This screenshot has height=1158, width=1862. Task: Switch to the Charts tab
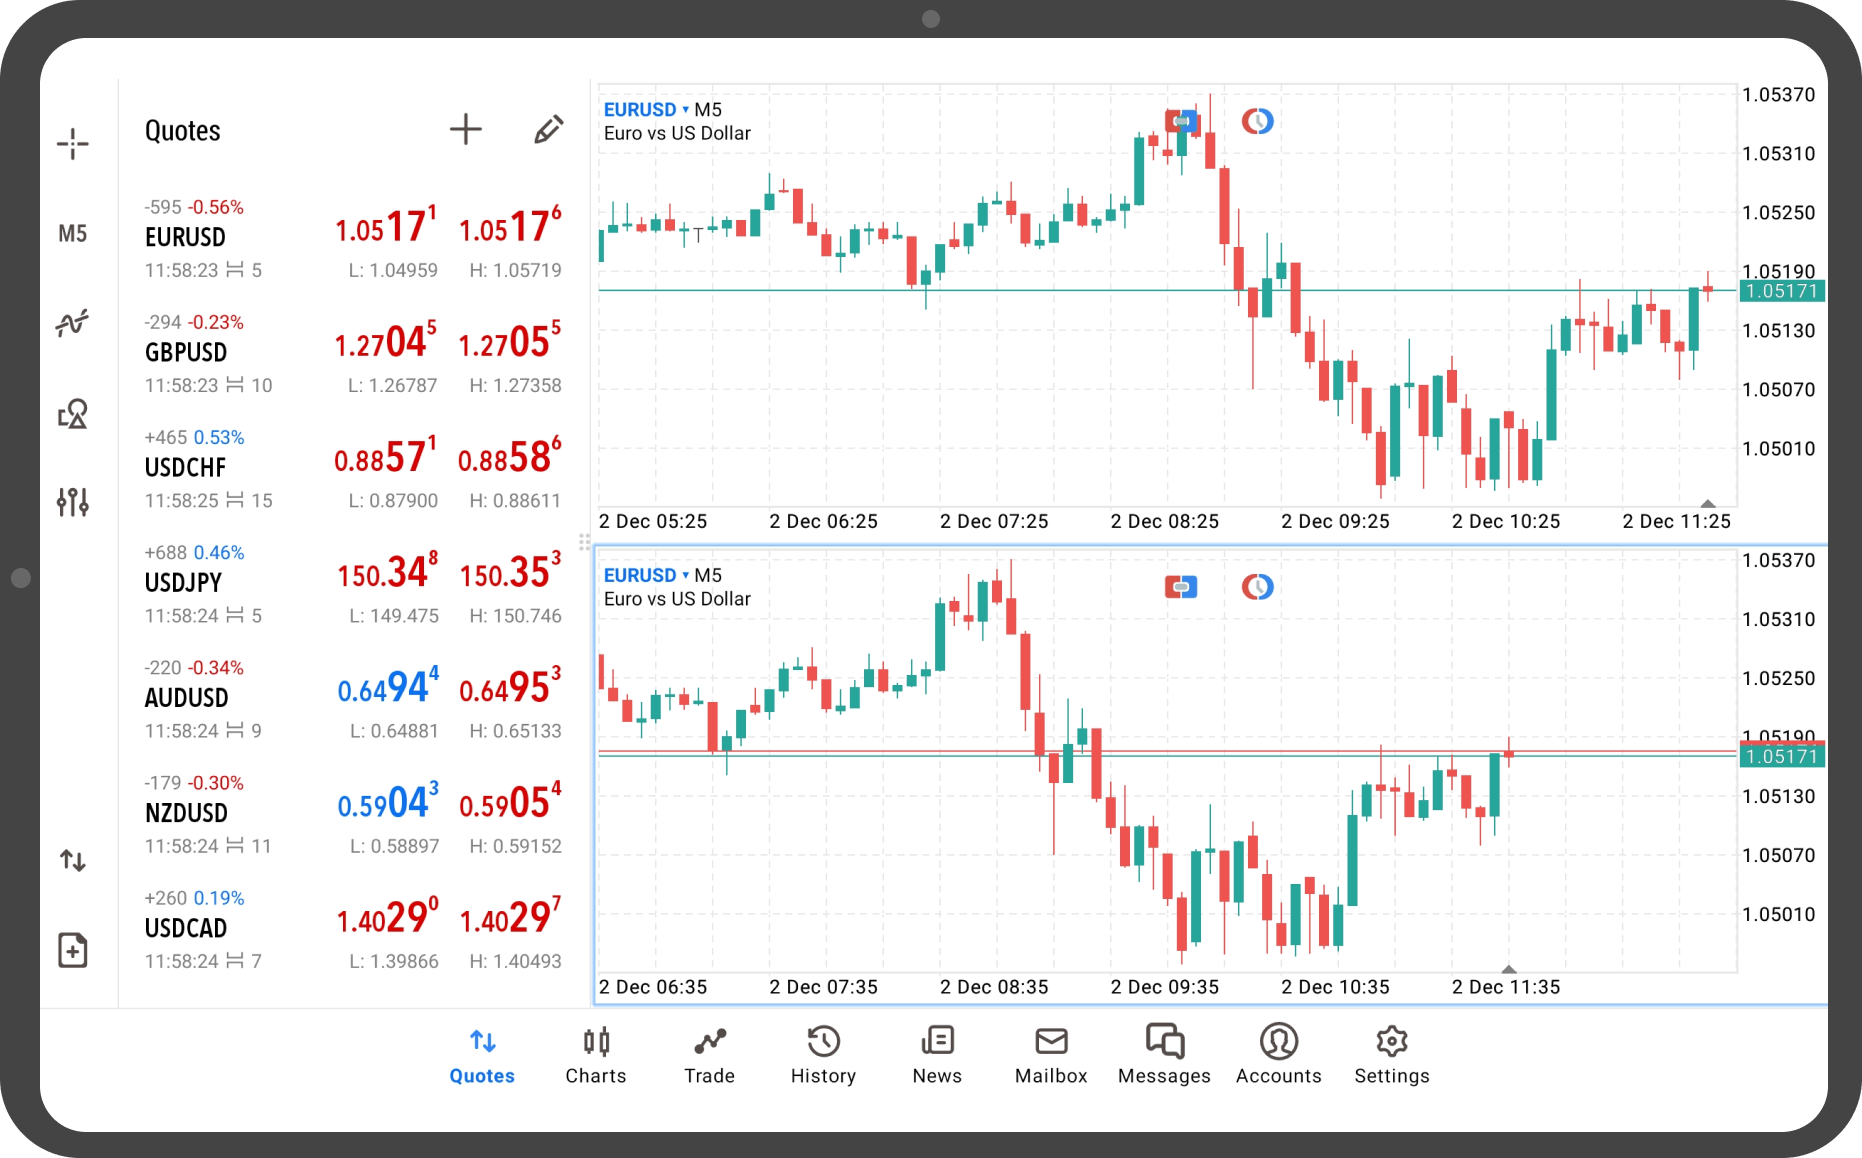(596, 1056)
